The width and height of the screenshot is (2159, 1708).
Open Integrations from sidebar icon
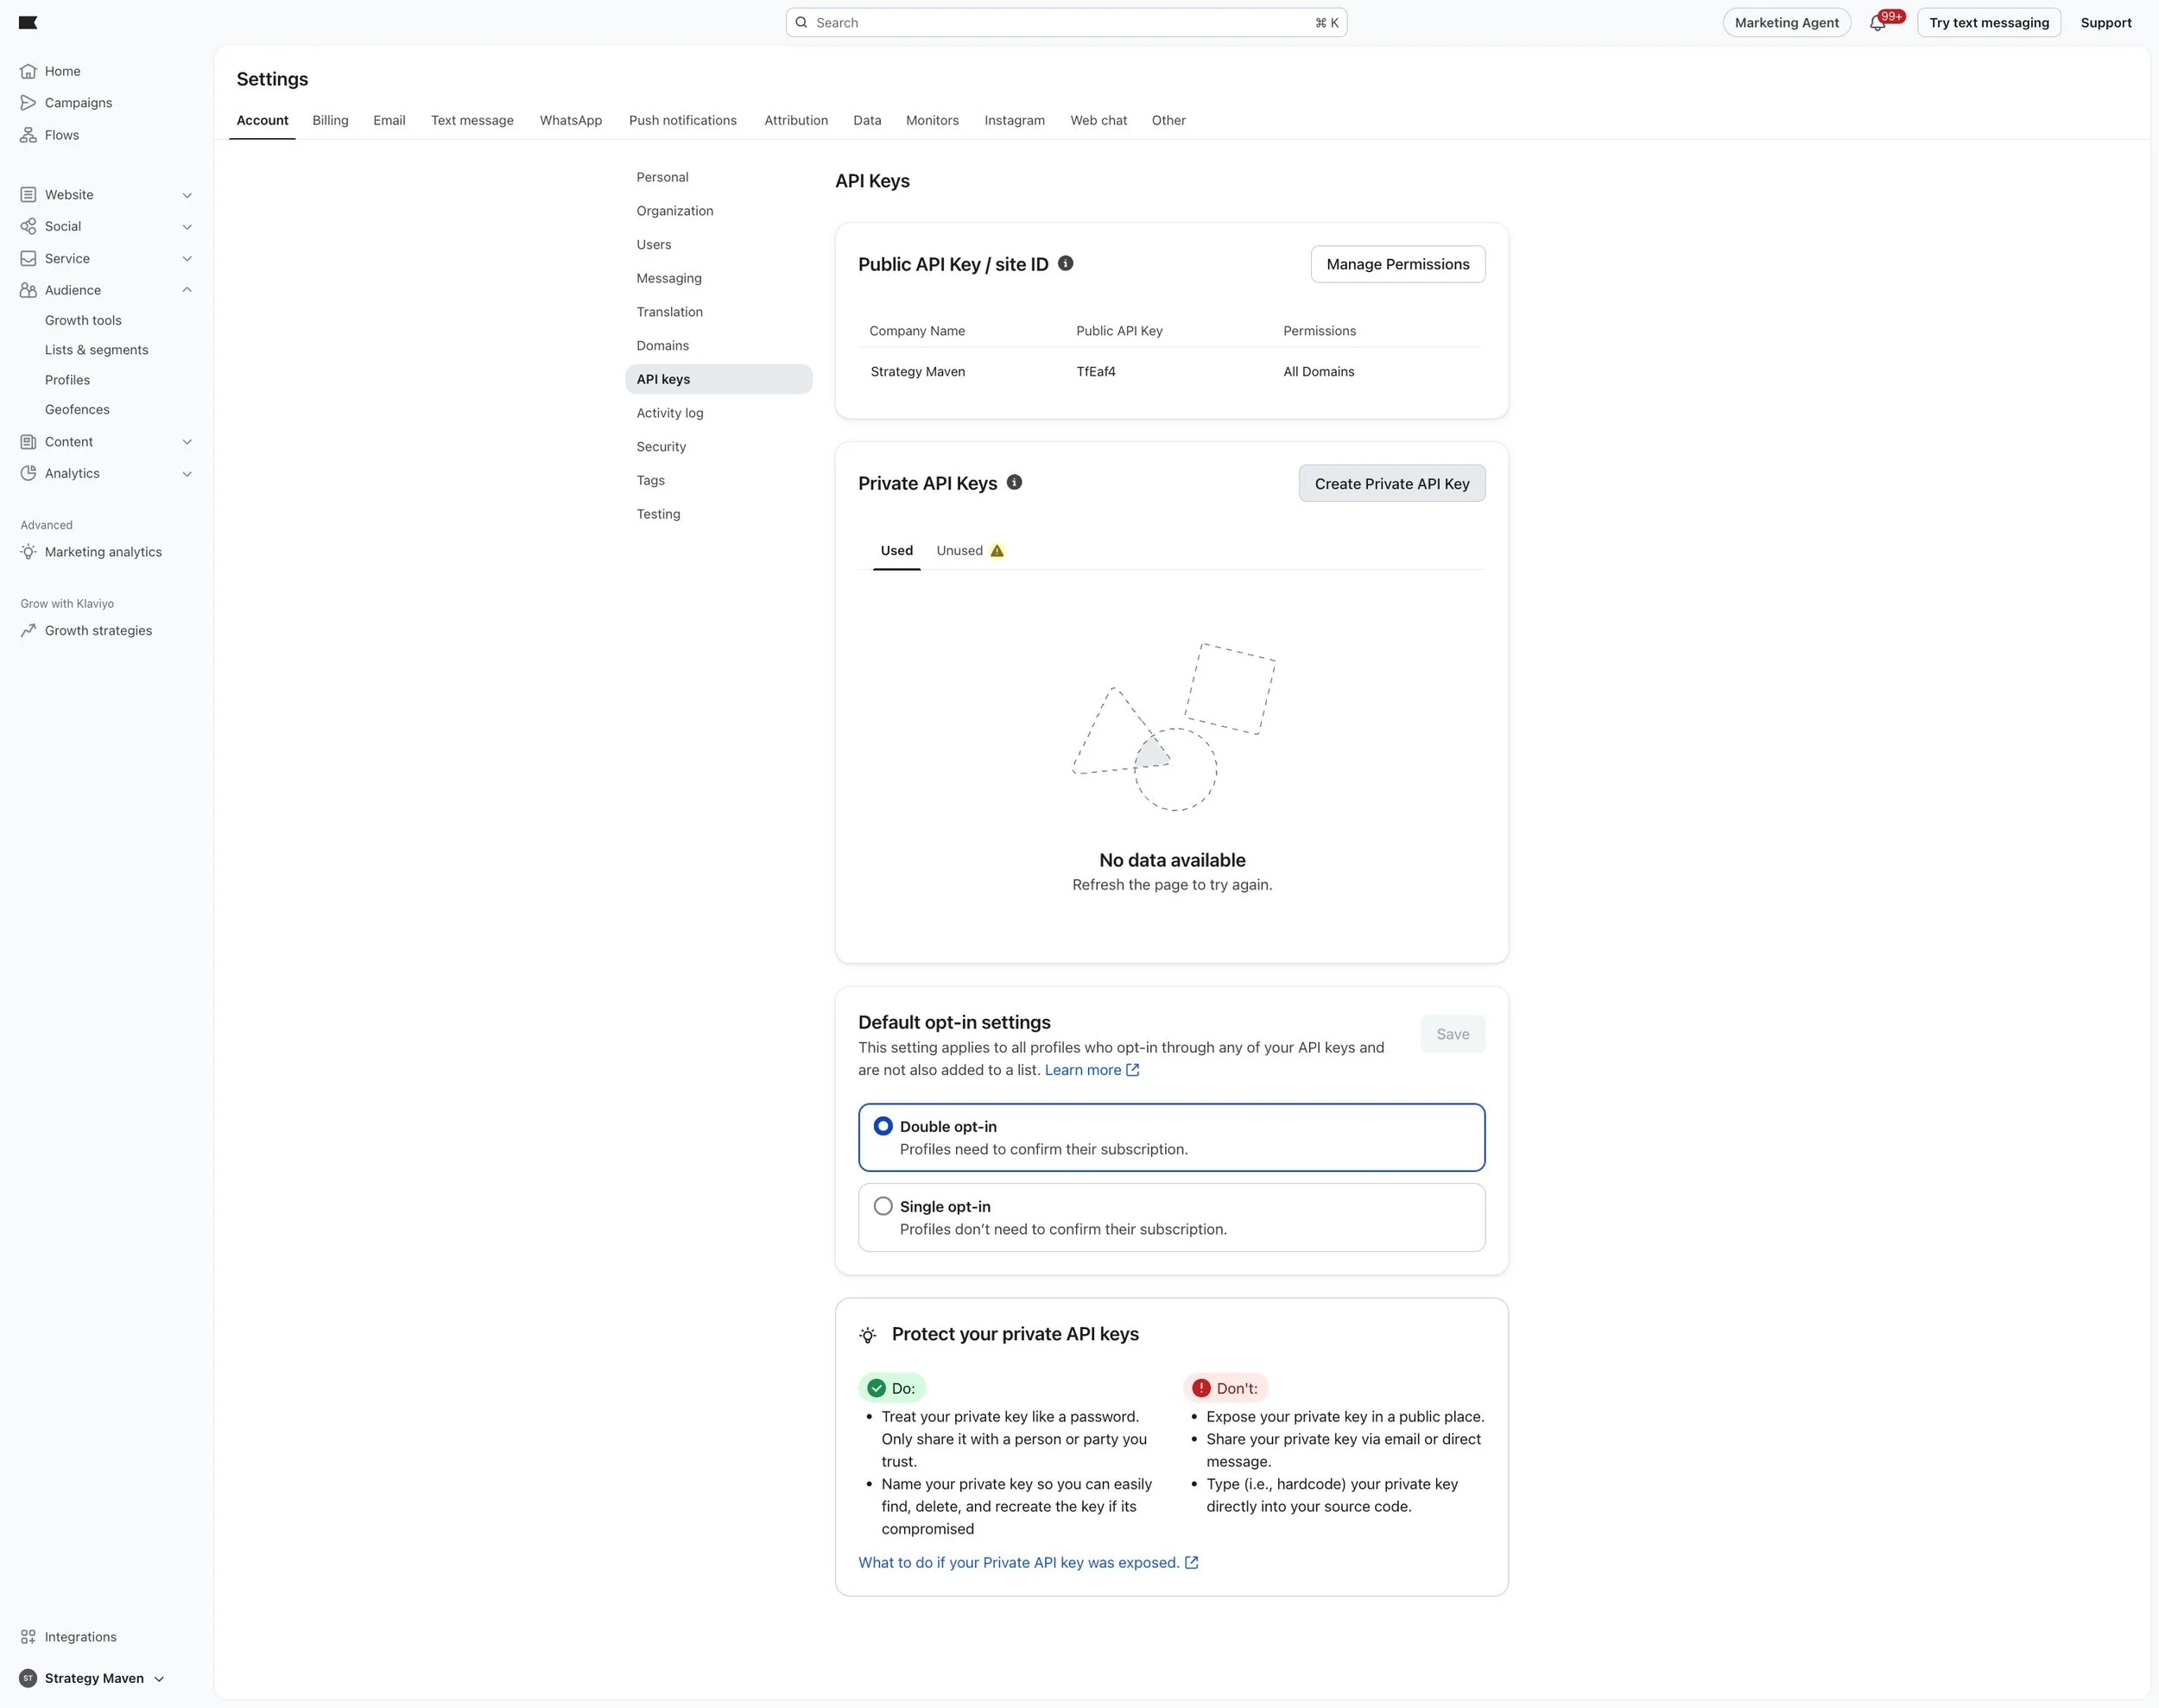click(28, 1637)
